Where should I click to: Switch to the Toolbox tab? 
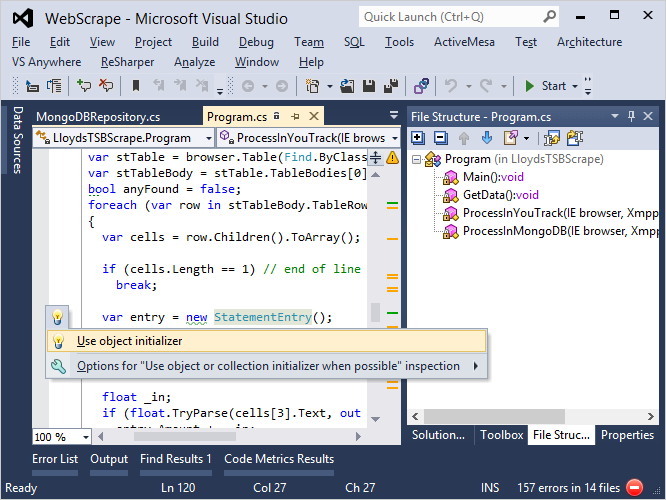[x=502, y=435]
